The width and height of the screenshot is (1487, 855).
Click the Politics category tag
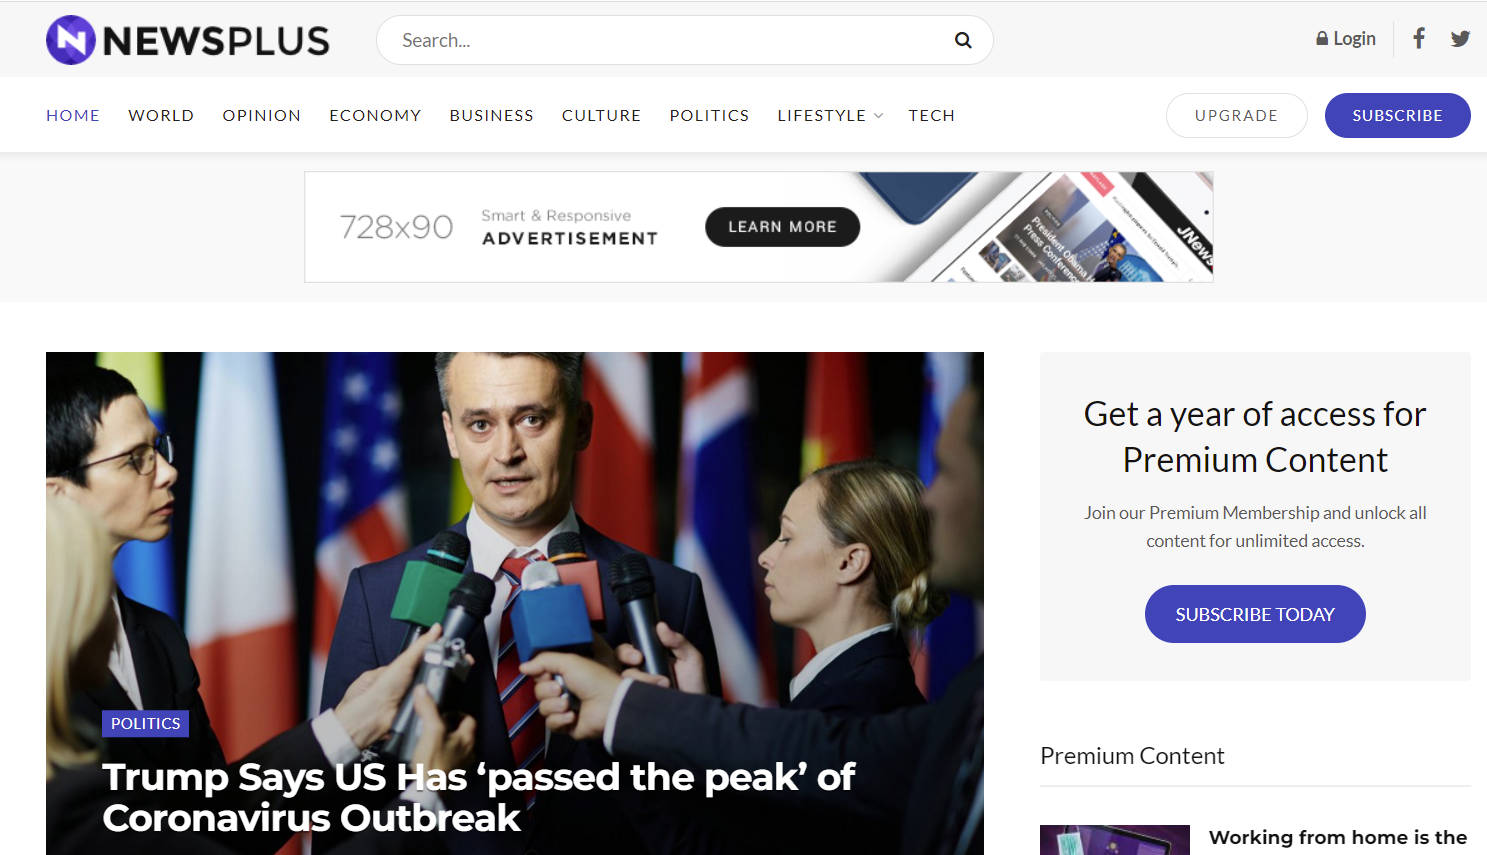(145, 723)
